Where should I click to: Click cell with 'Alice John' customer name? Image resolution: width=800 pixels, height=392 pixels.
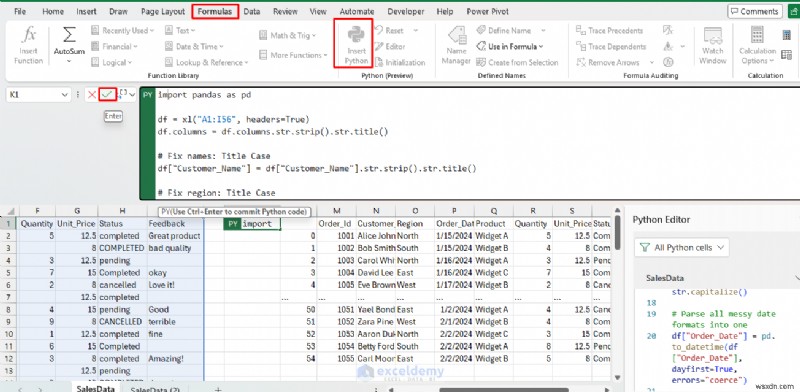coord(376,236)
